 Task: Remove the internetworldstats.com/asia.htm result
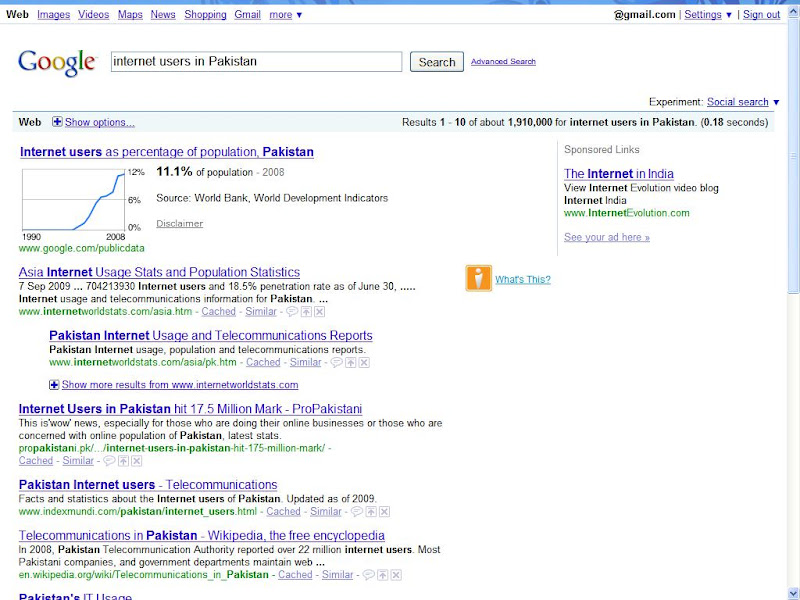click(x=319, y=311)
